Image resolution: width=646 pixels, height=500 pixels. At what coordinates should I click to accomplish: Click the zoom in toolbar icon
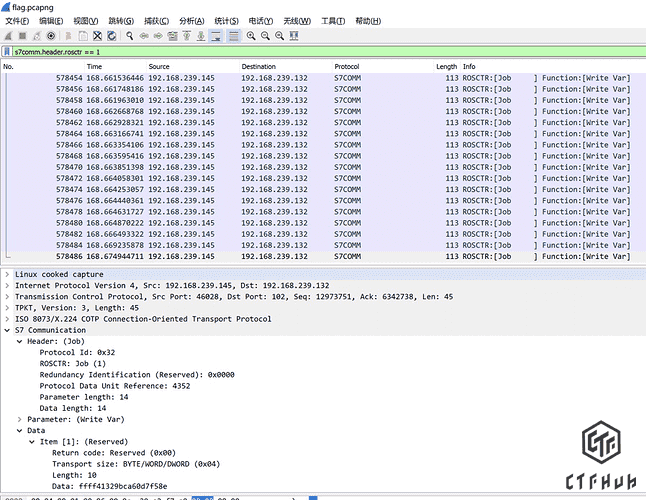tap(250, 36)
